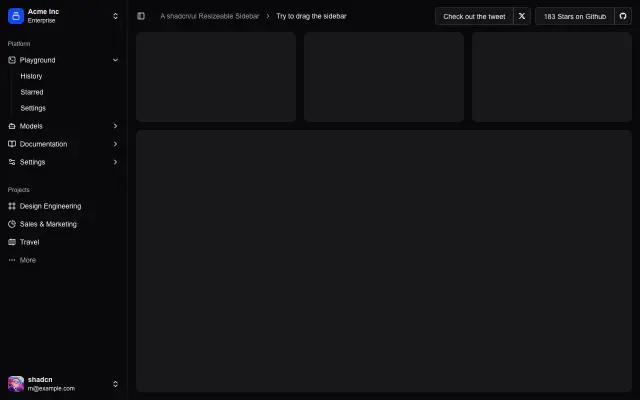Click the Playground menu label

38,60
